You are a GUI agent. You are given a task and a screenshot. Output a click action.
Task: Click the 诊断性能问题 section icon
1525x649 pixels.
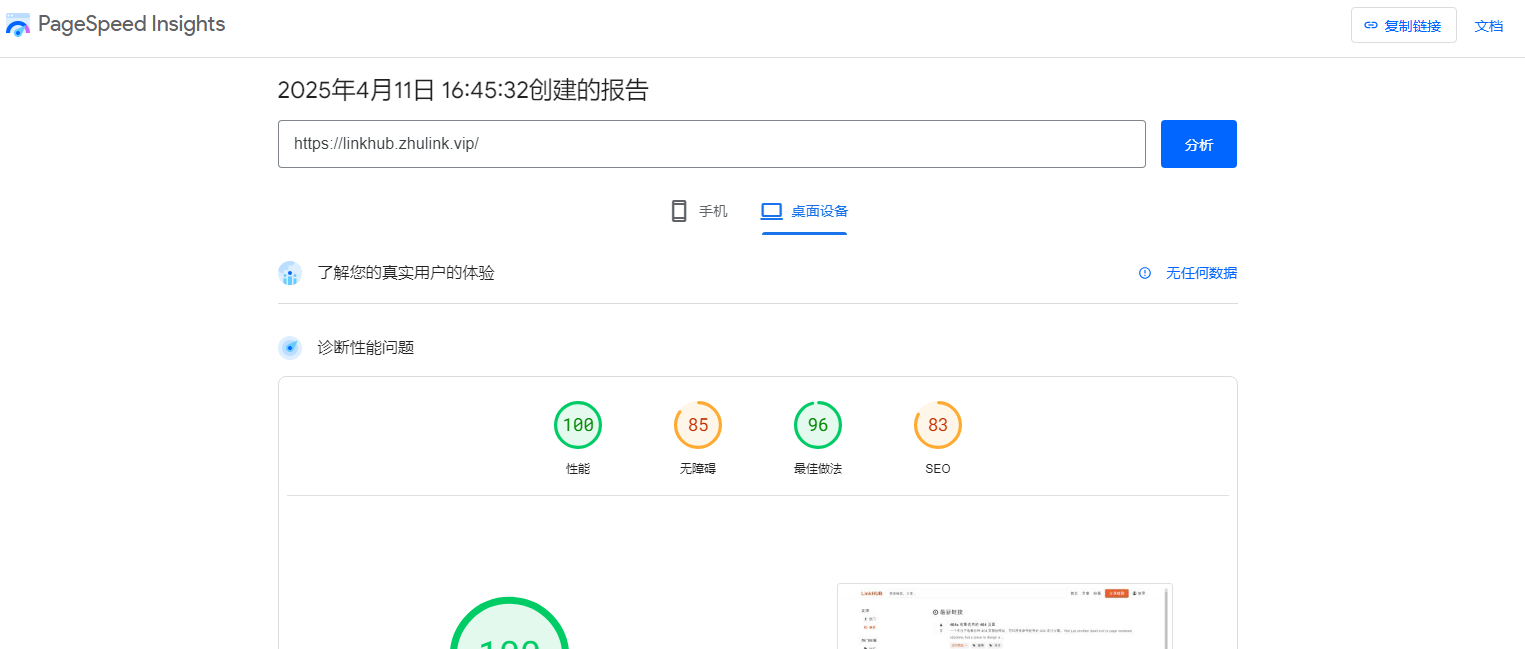coord(290,348)
